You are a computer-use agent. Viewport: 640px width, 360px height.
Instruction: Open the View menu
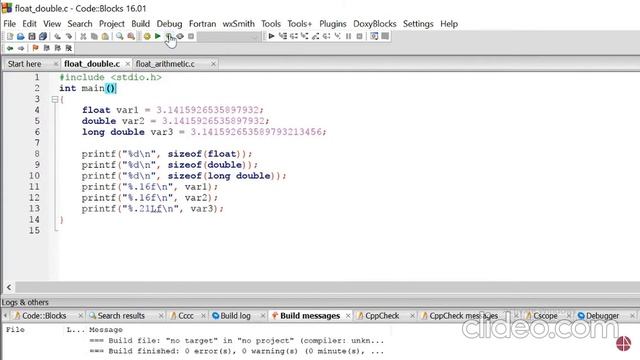[x=52, y=24]
